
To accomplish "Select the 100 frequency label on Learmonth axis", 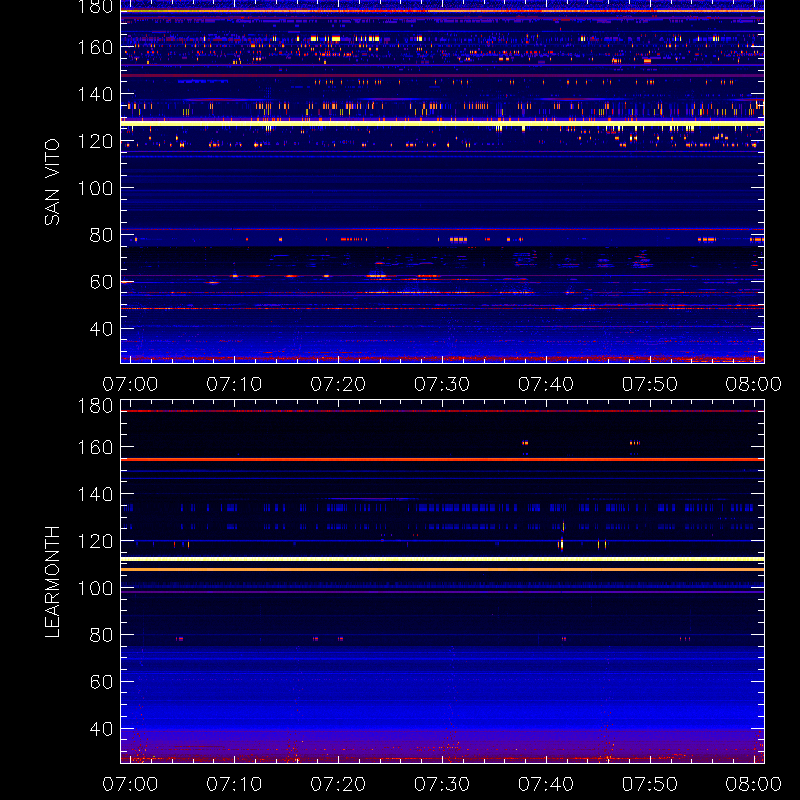I will pos(95,588).
